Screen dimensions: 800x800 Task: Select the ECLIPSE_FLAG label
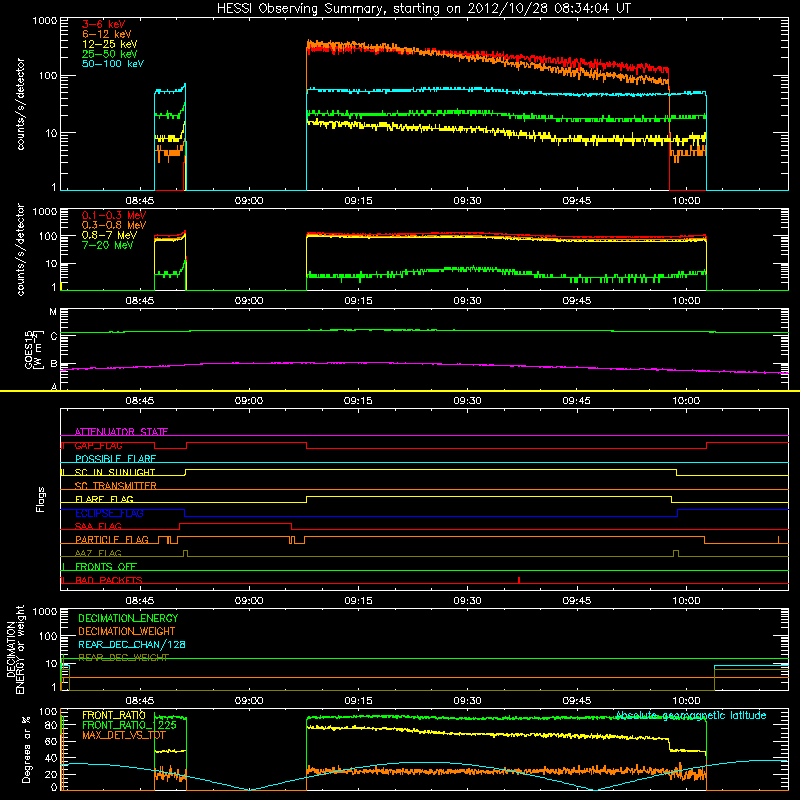[x=109, y=513]
